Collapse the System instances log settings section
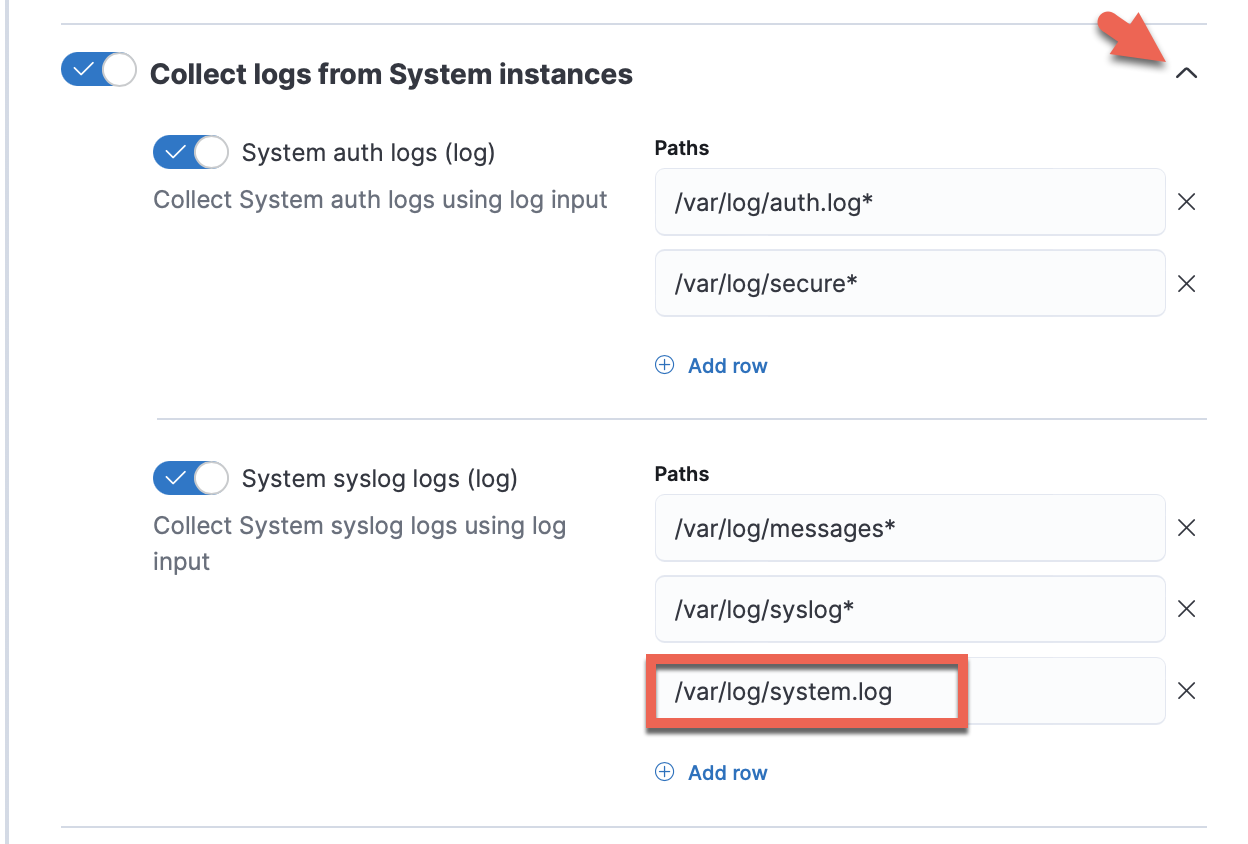The image size is (1248, 844). tap(1187, 73)
